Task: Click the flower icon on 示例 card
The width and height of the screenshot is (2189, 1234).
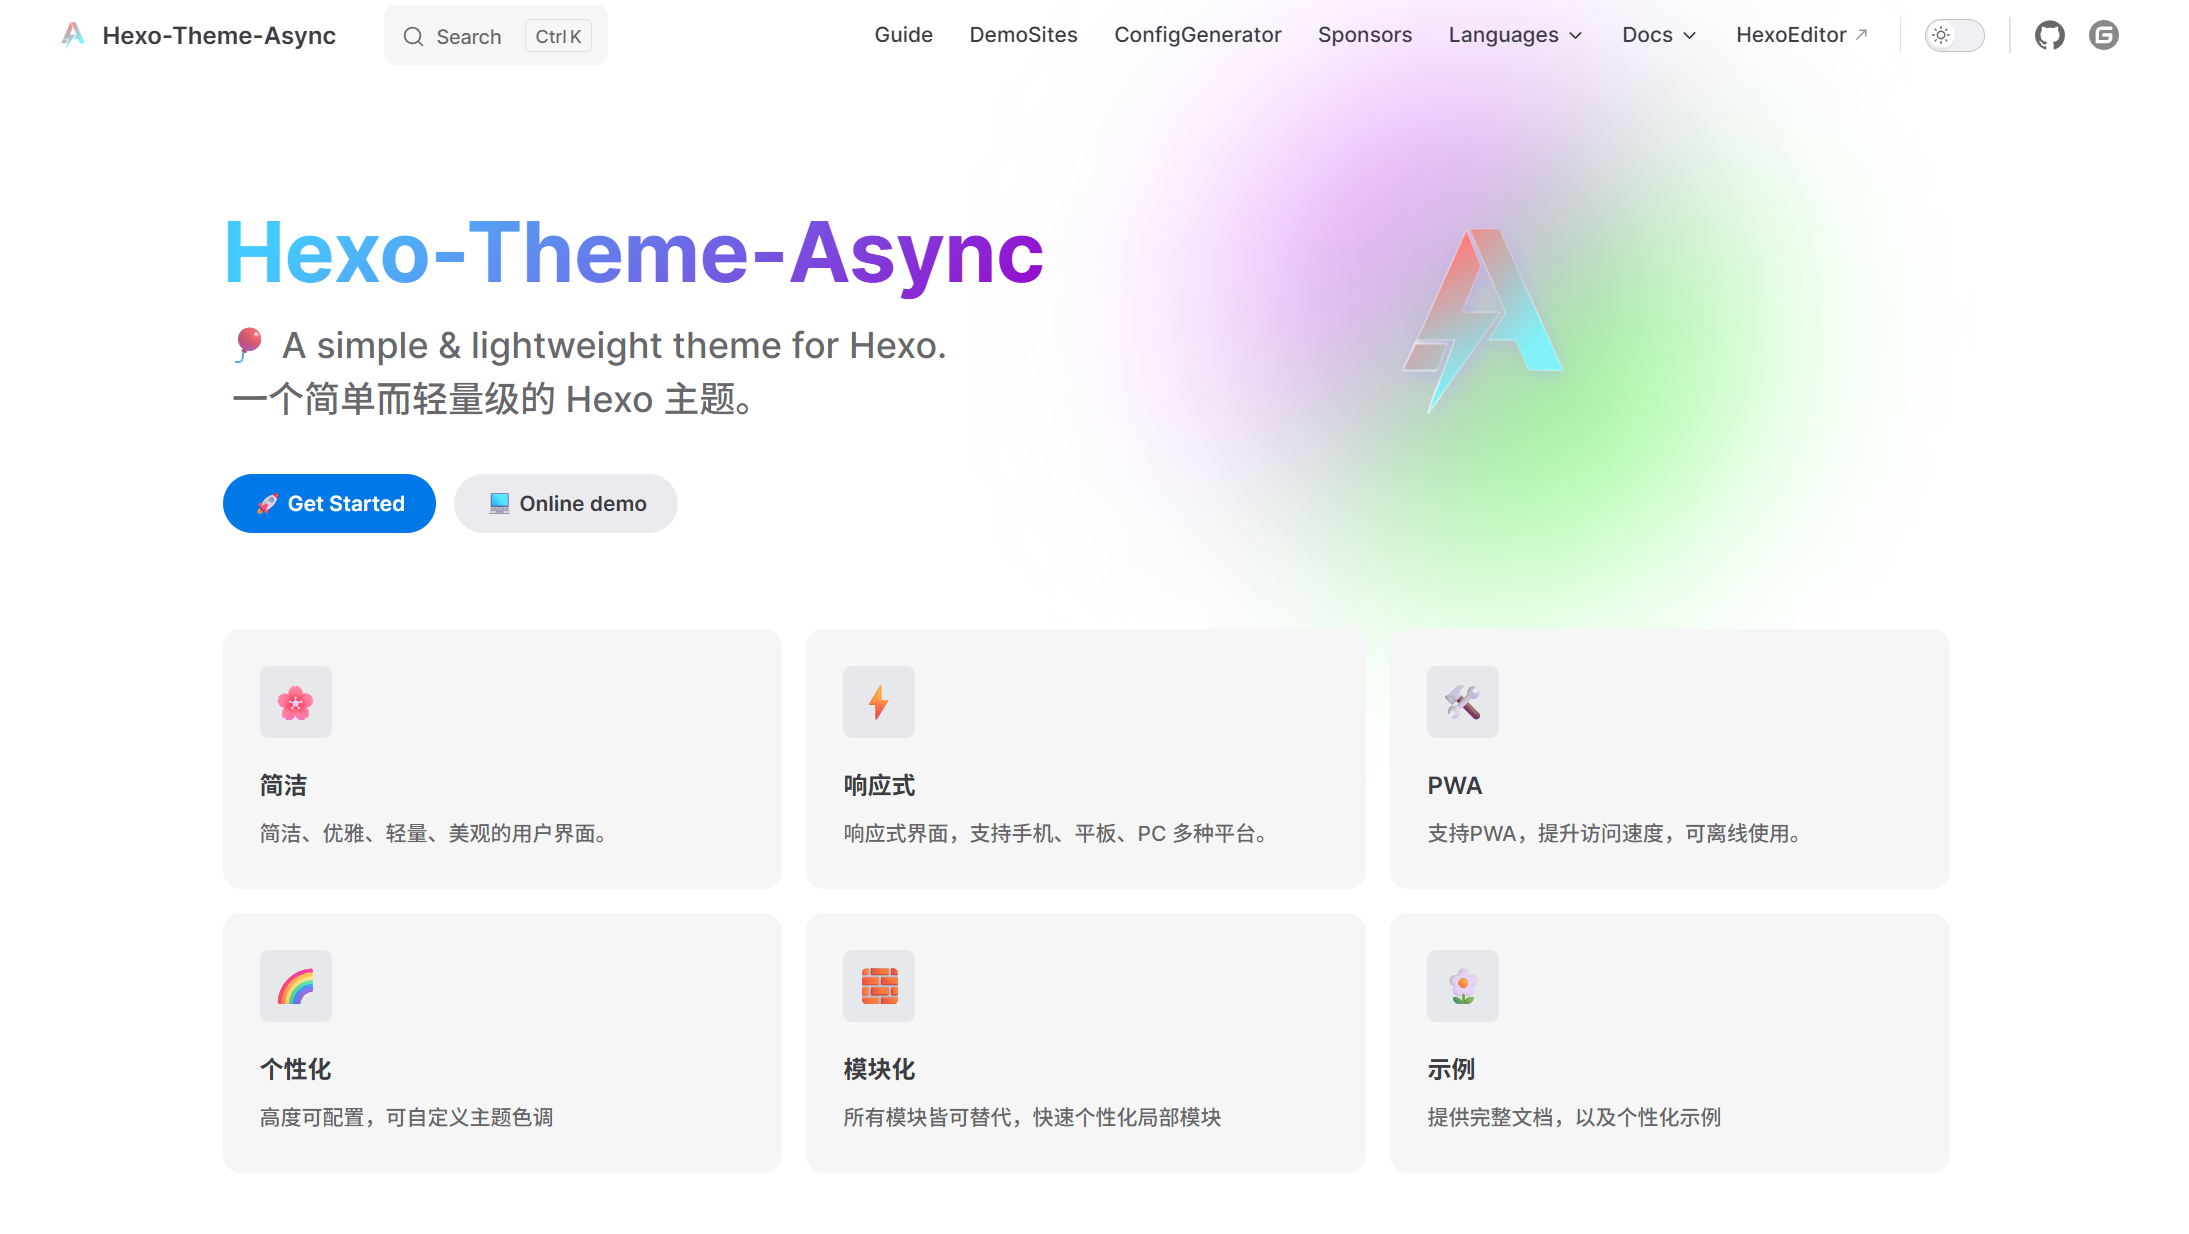Action: 1462,986
